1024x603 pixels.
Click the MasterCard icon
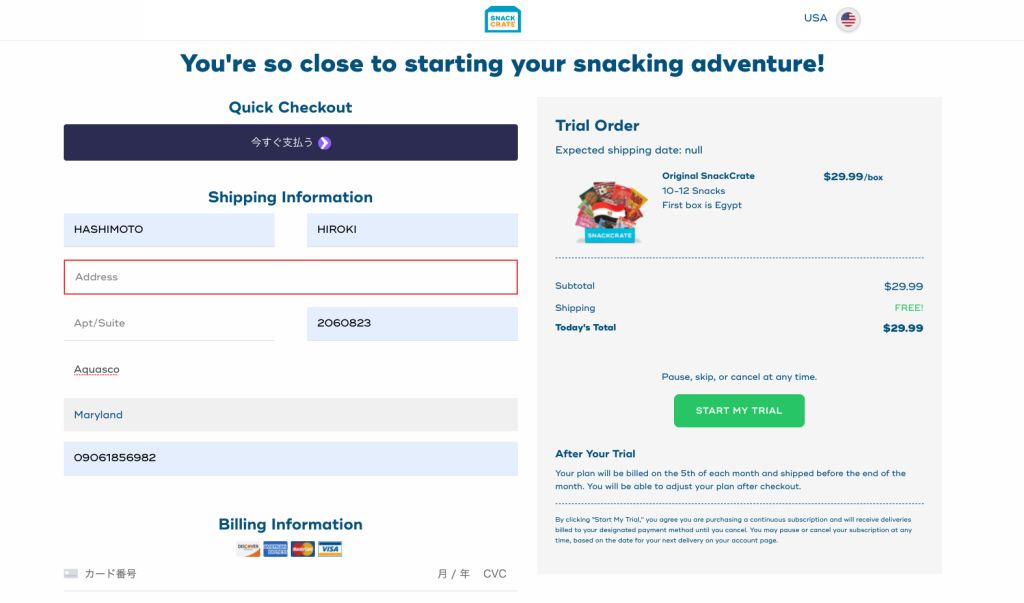point(302,549)
